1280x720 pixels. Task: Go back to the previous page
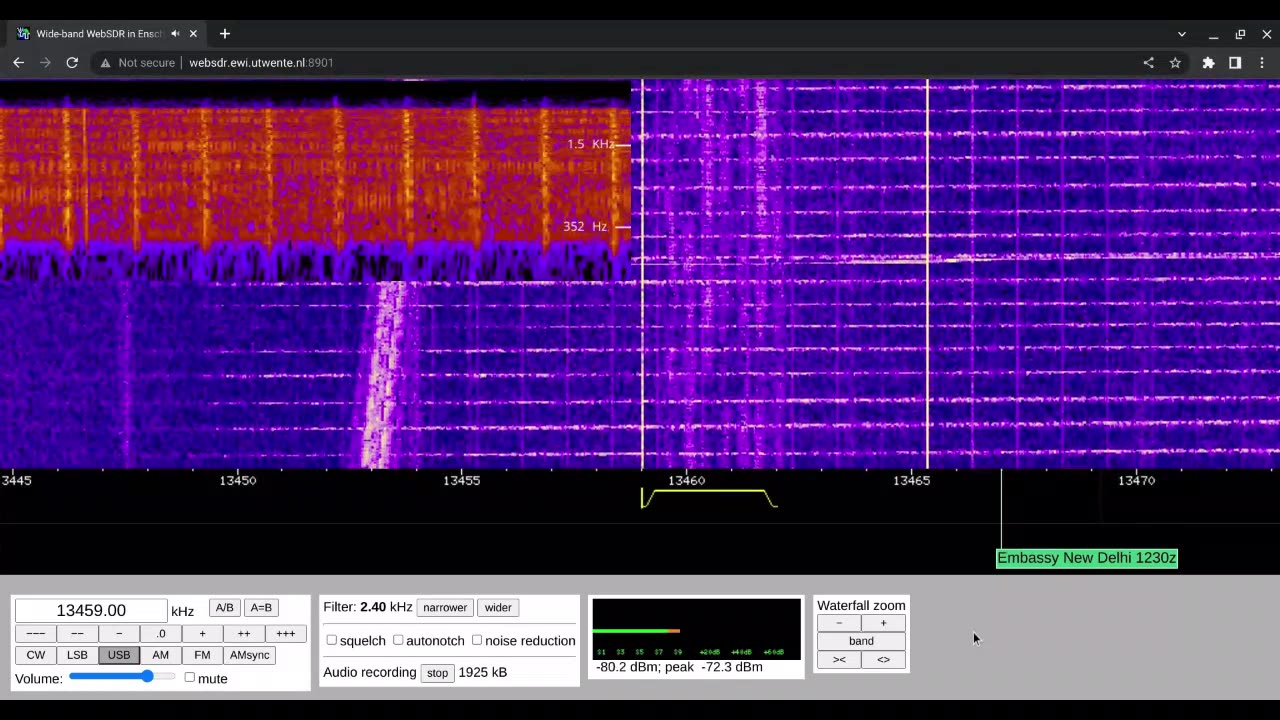click(18, 62)
